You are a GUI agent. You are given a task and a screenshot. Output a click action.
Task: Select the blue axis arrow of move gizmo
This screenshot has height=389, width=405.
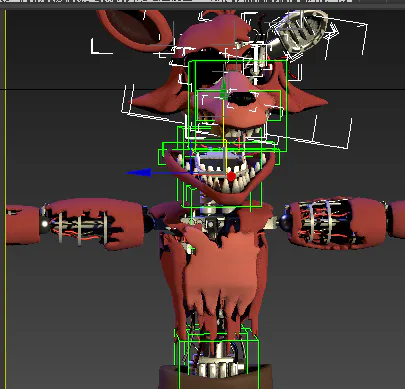[139, 173]
